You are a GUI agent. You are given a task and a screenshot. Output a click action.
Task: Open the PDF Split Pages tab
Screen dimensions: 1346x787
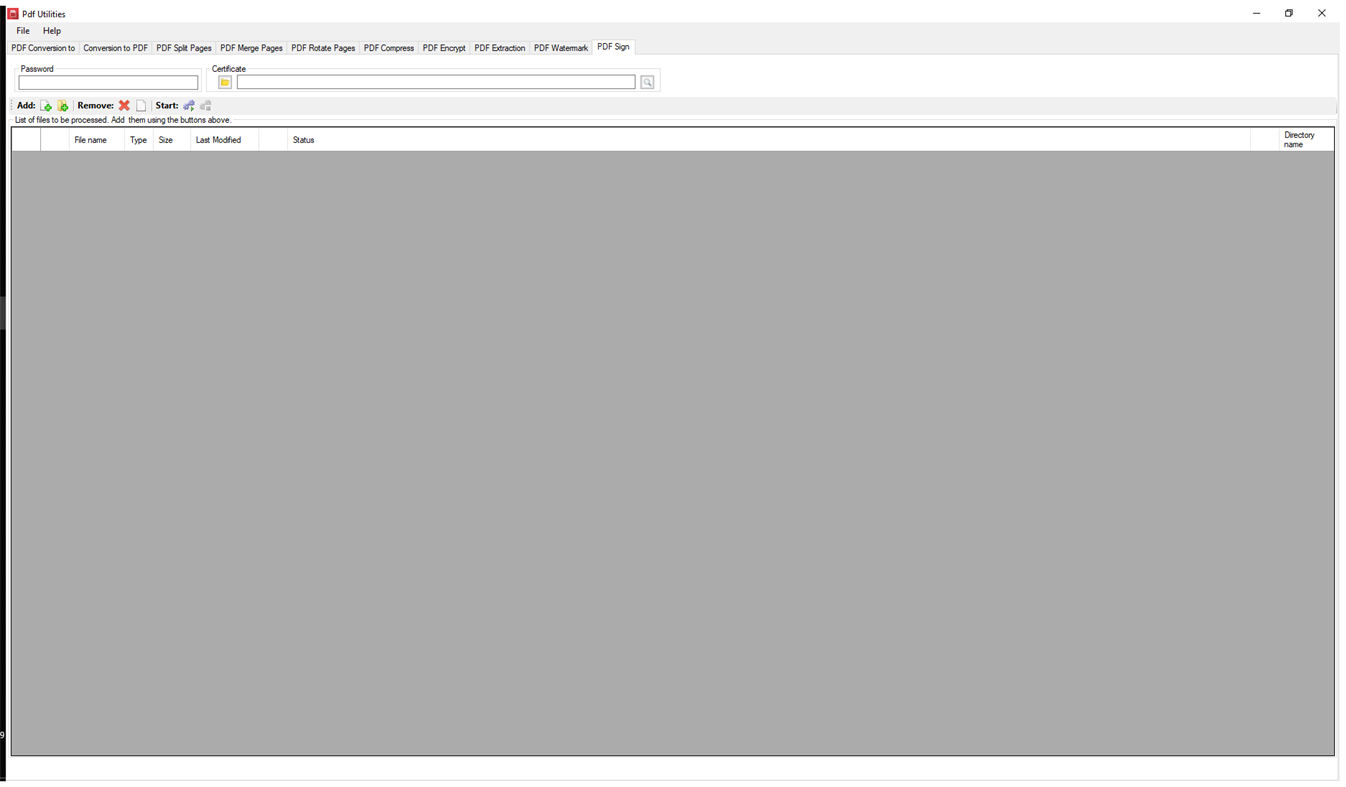tap(184, 47)
